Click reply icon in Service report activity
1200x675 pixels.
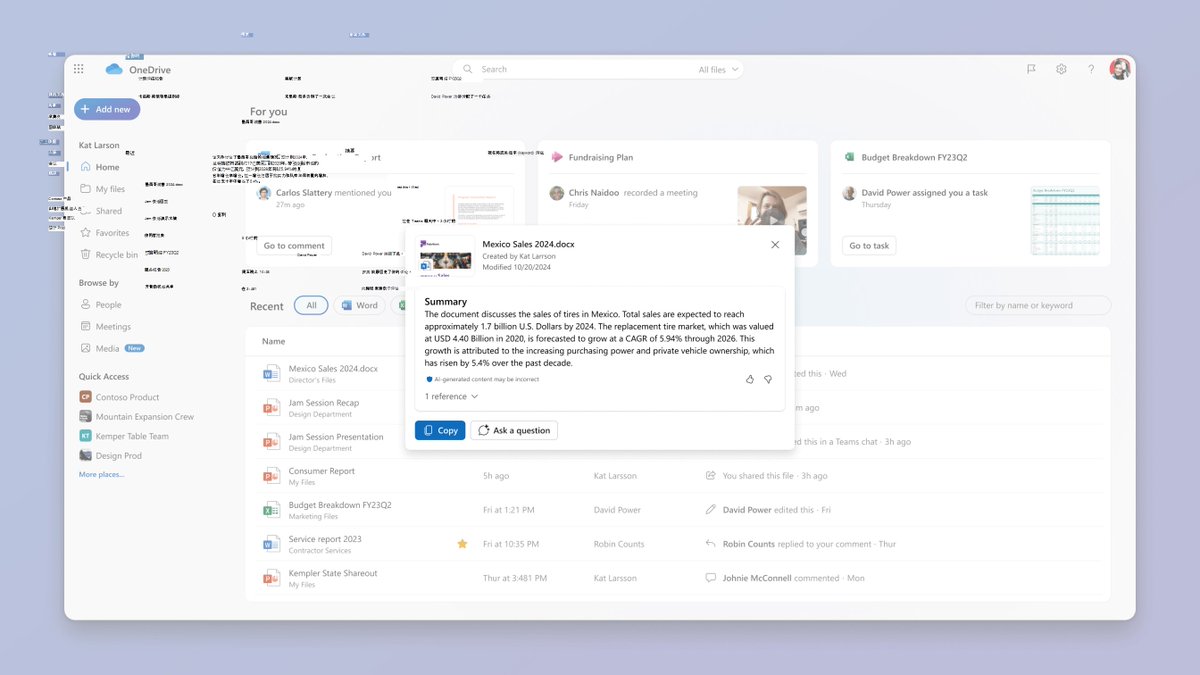(710, 544)
